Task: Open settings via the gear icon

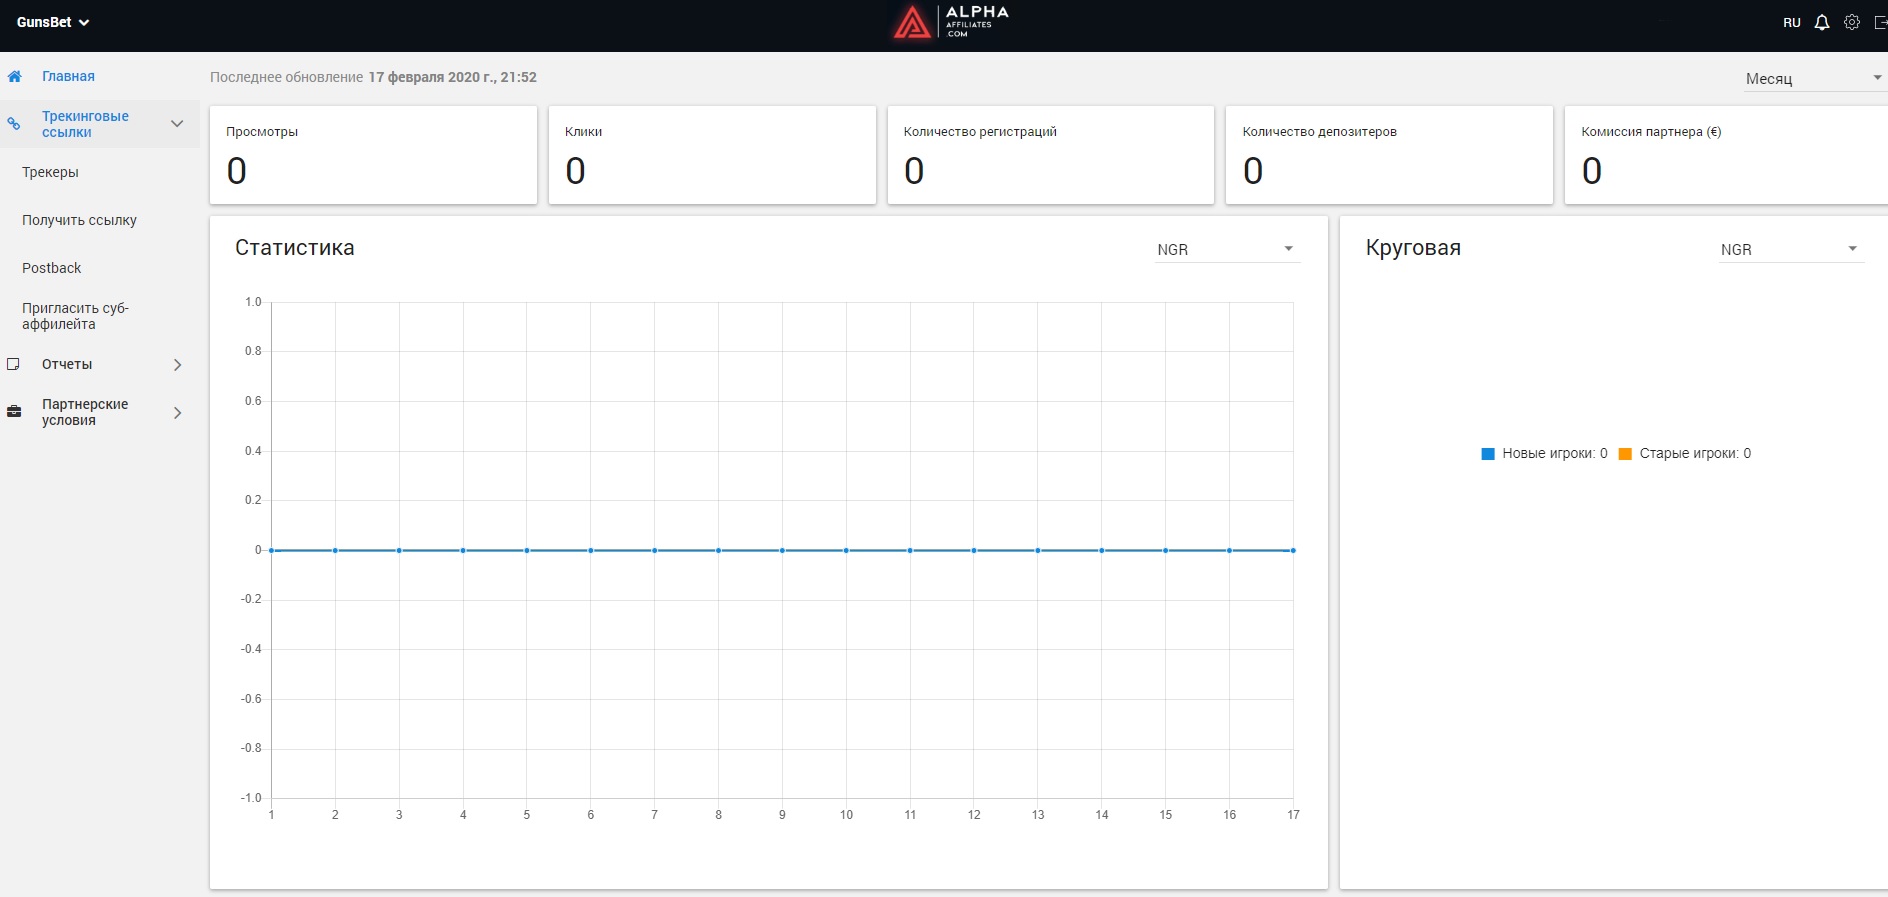Action: (x=1852, y=22)
